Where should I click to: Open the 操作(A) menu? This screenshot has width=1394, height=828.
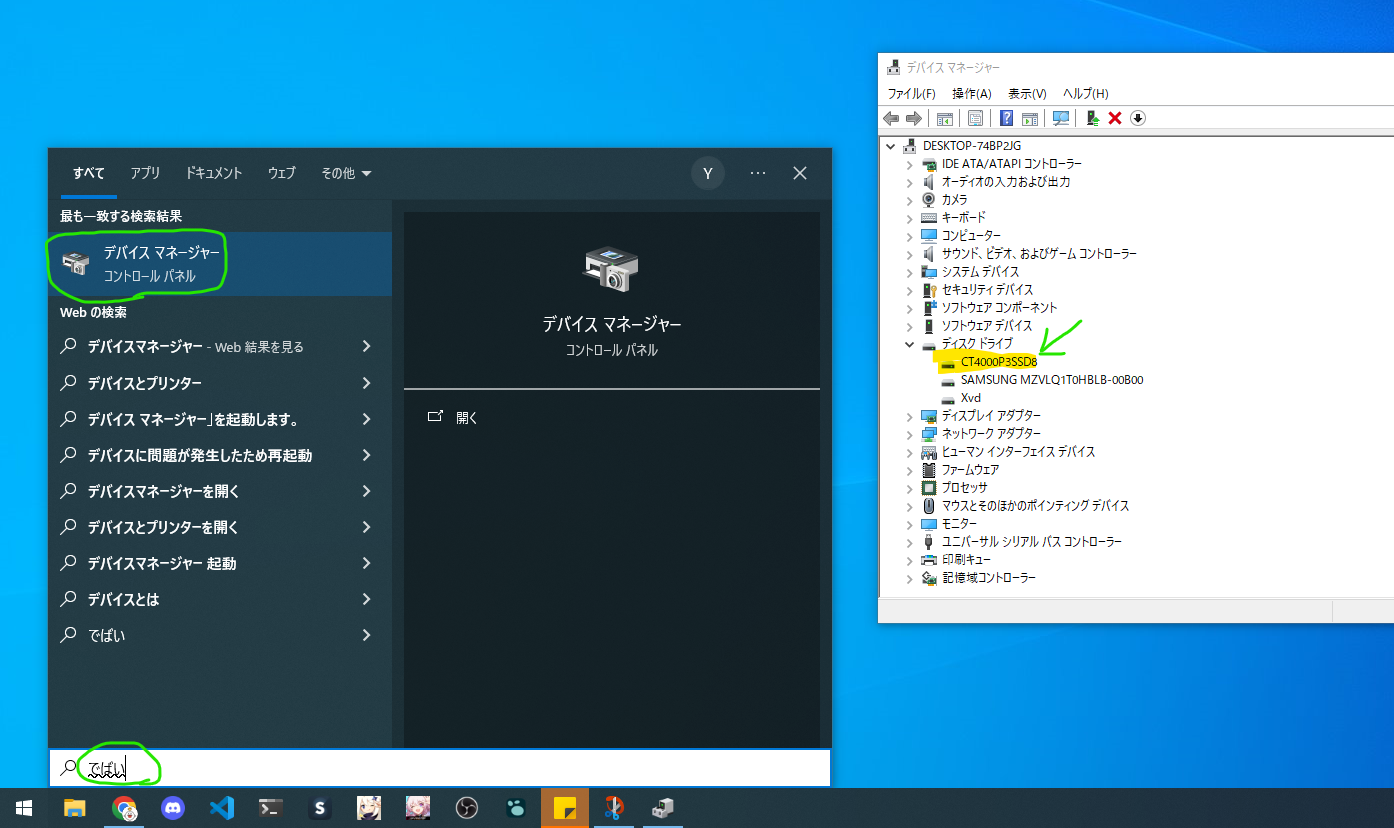(x=971, y=93)
